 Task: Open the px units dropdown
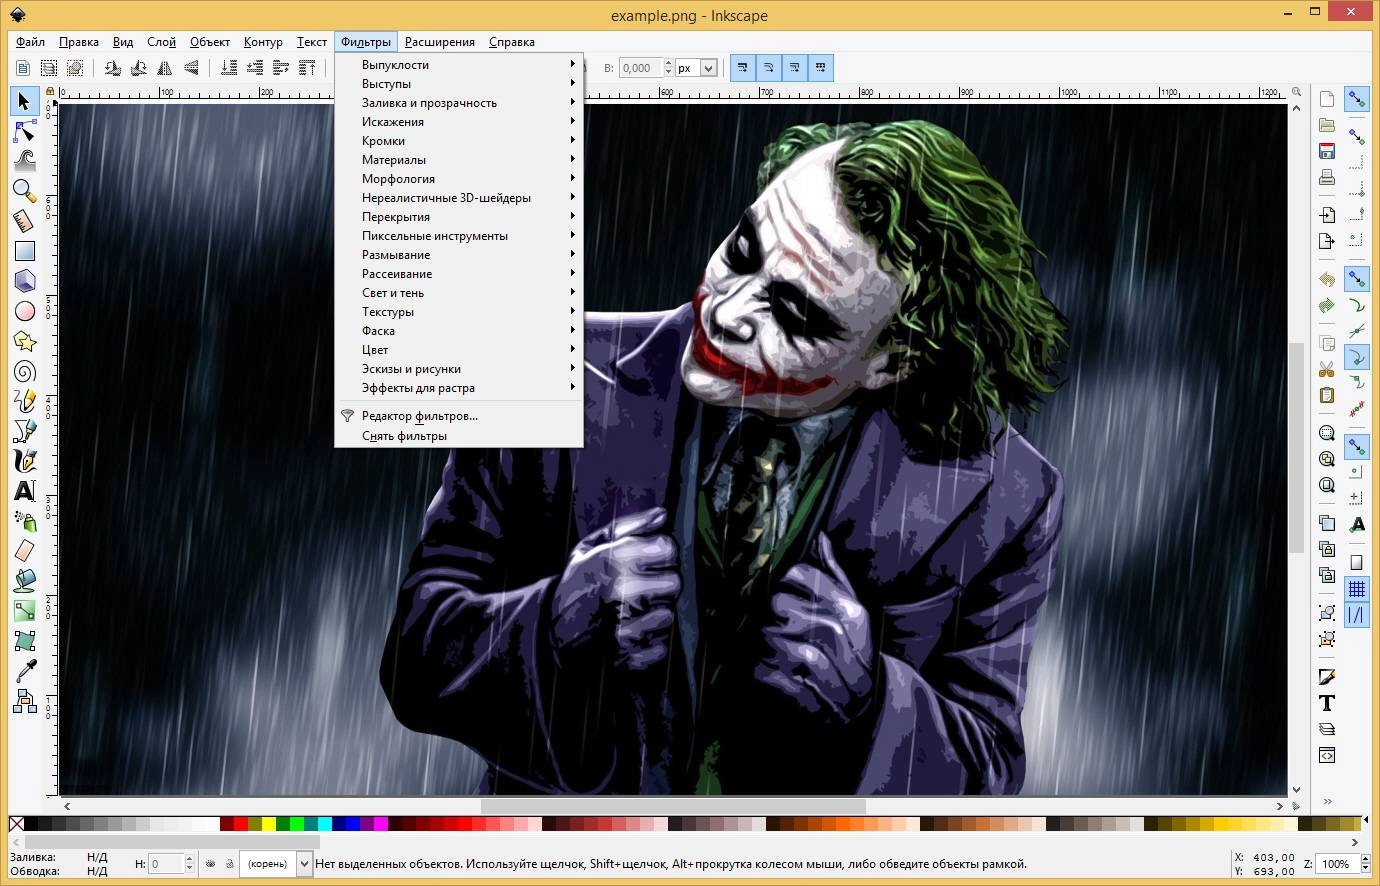697,68
